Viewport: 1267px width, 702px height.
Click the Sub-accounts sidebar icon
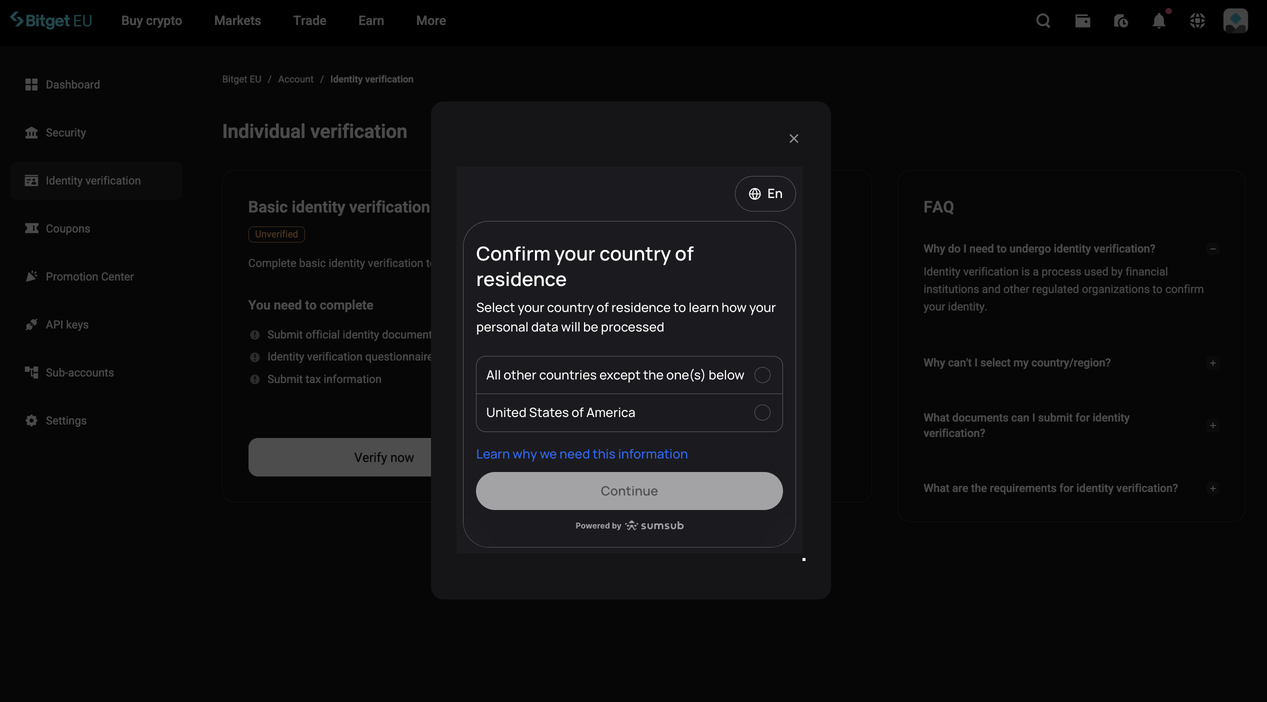coord(31,373)
